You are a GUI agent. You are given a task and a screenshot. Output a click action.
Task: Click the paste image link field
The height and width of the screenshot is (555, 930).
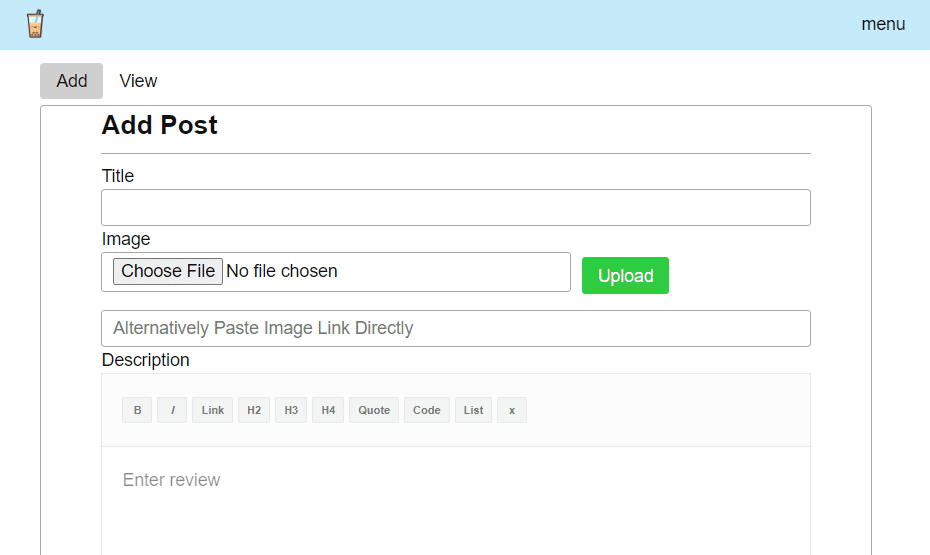pos(456,328)
